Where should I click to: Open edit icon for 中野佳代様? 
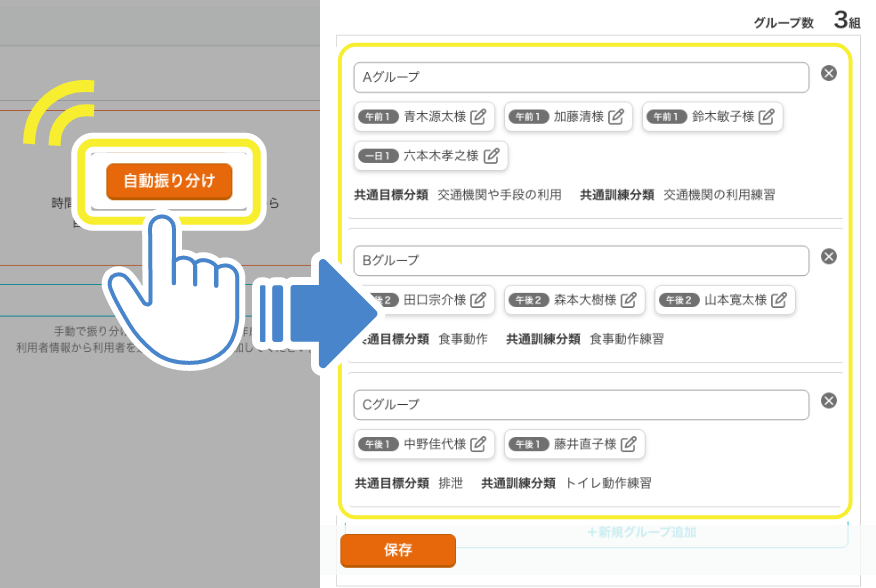(478, 444)
